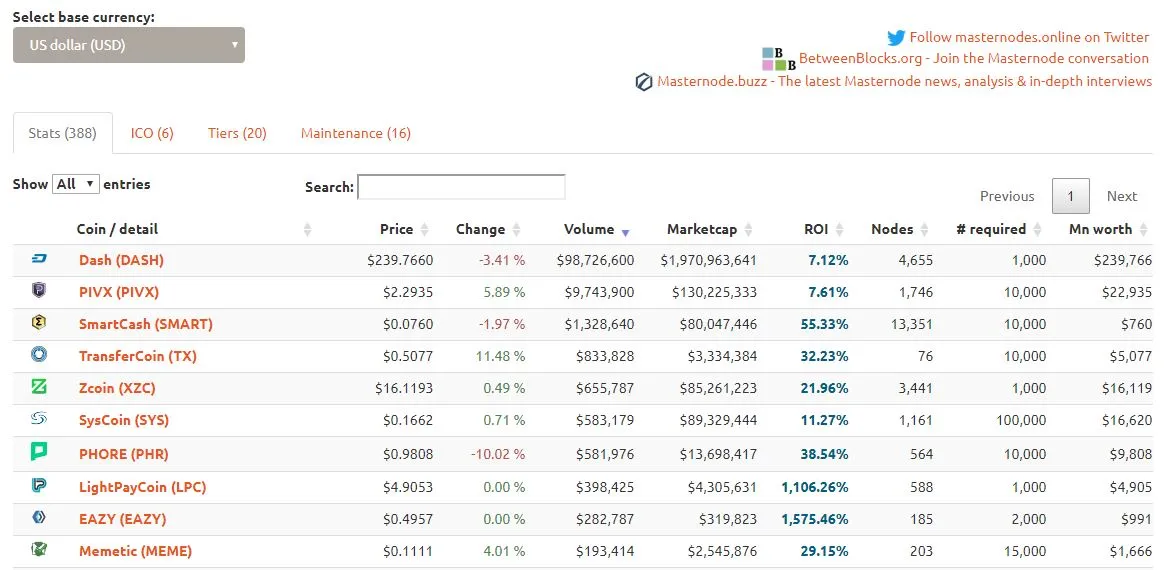Sort by Mn worth column arrows

1143,229
